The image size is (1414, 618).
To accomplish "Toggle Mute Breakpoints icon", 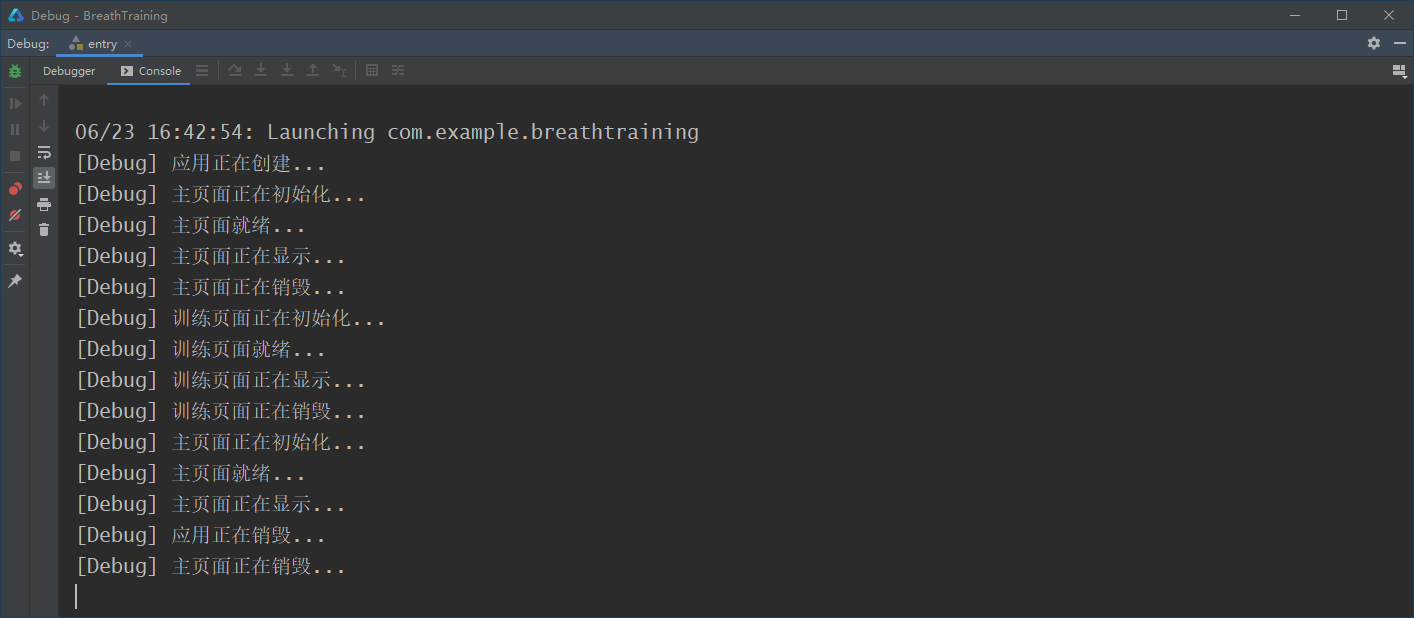I will (x=15, y=215).
